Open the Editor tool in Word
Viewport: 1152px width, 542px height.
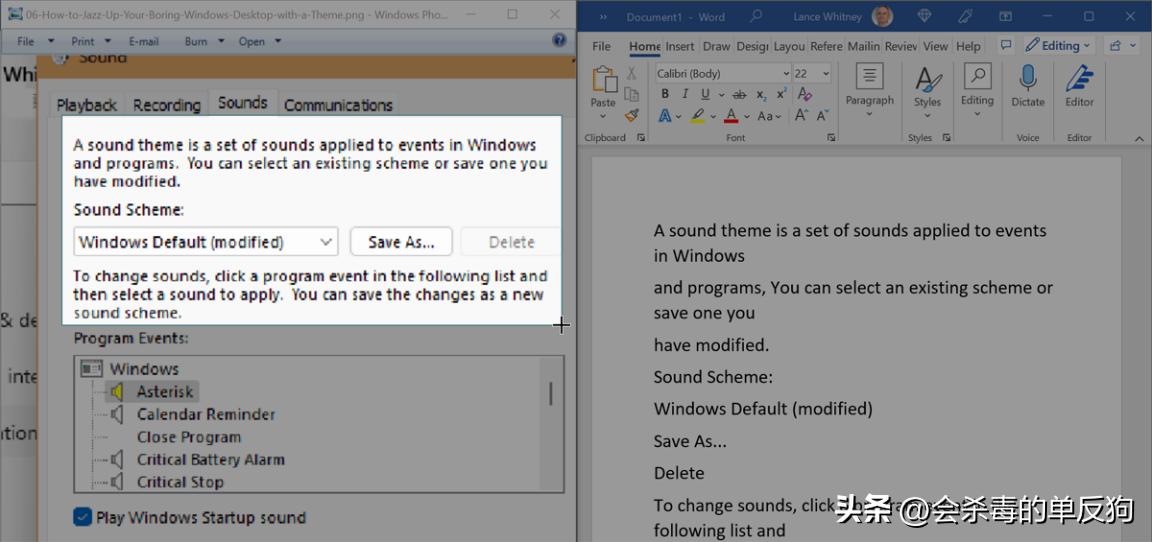pyautogui.click(x=1079, y=80)
